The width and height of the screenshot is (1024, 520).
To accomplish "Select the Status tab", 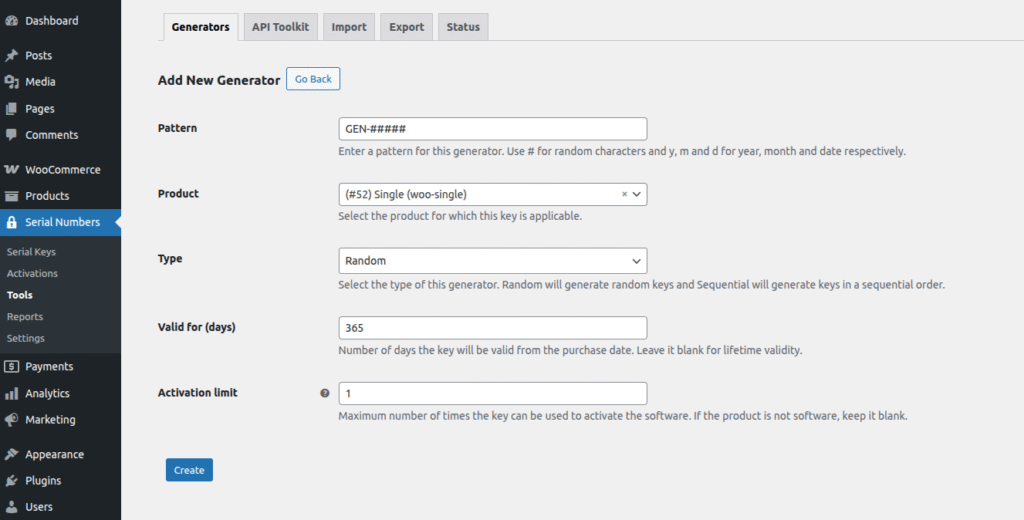I will pyautogui.click(x=463, y=27).
